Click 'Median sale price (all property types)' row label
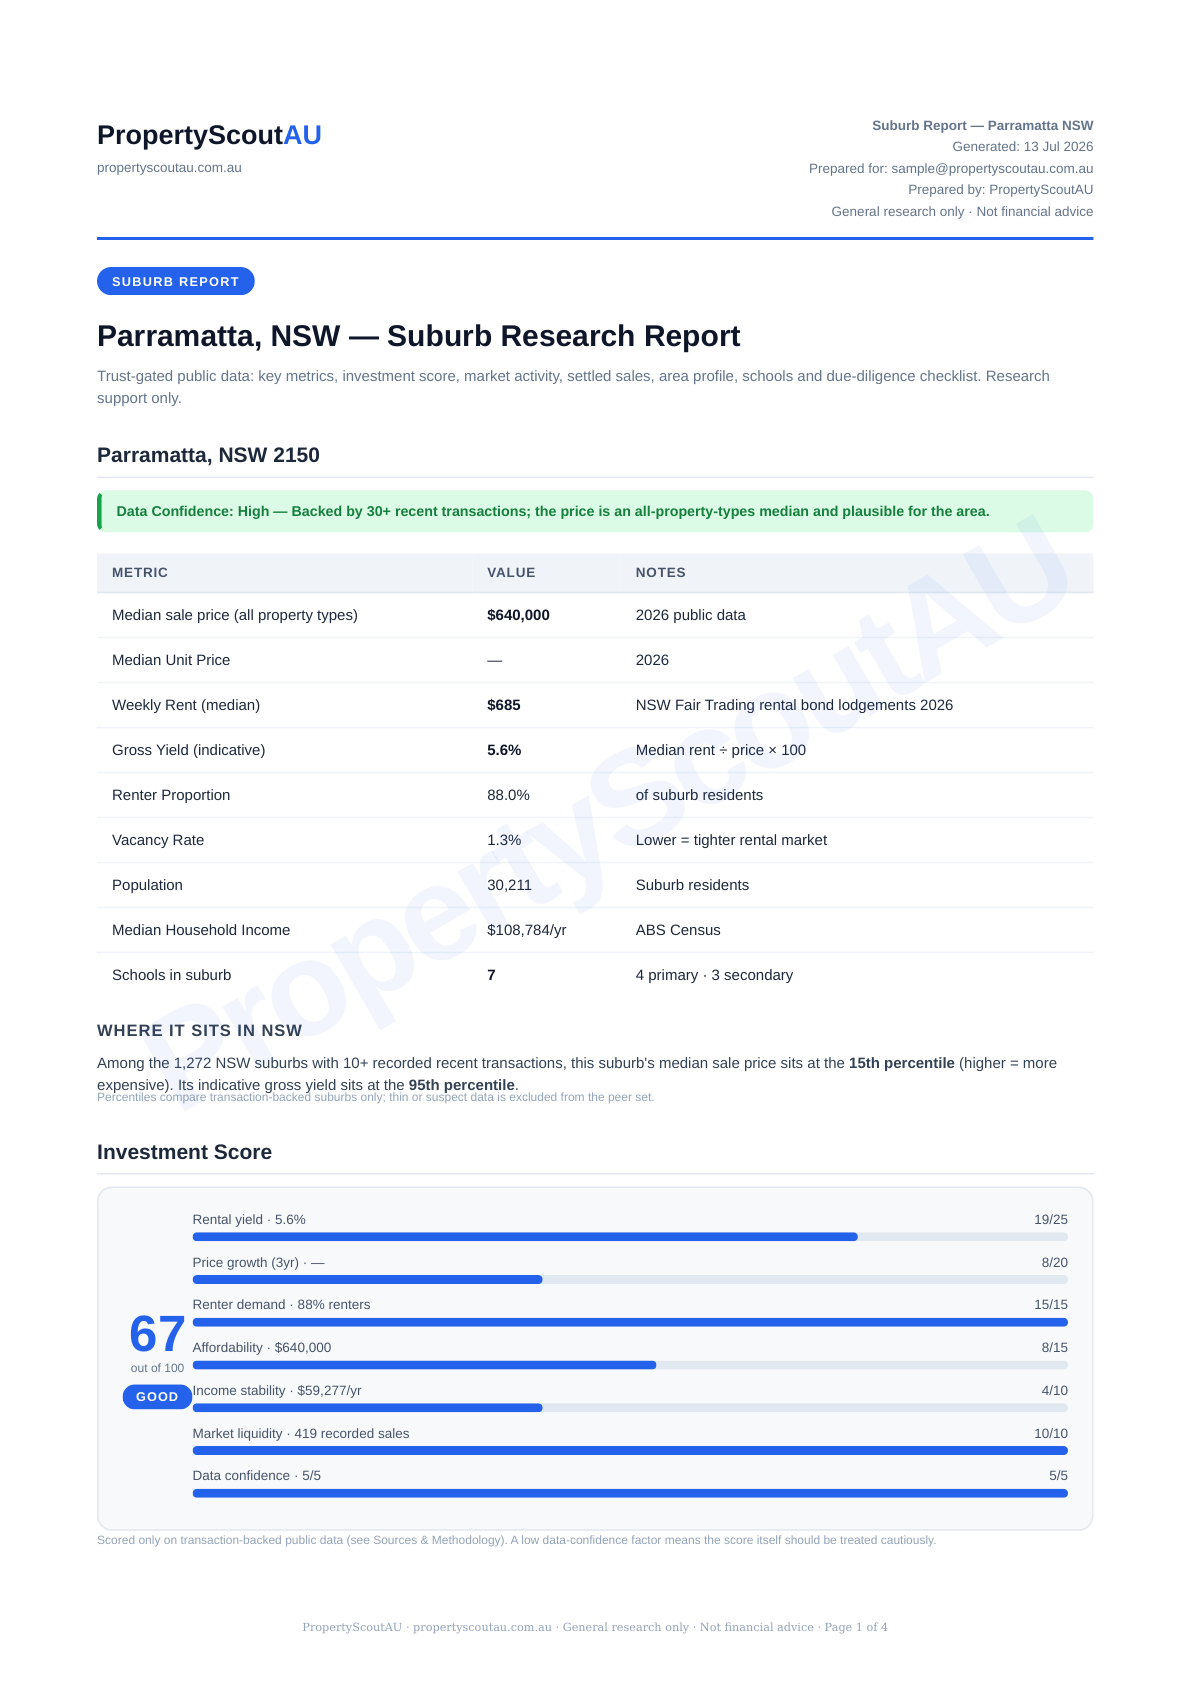The height and width of the screenshot is (1684, 1191). (x=235, y=615)
